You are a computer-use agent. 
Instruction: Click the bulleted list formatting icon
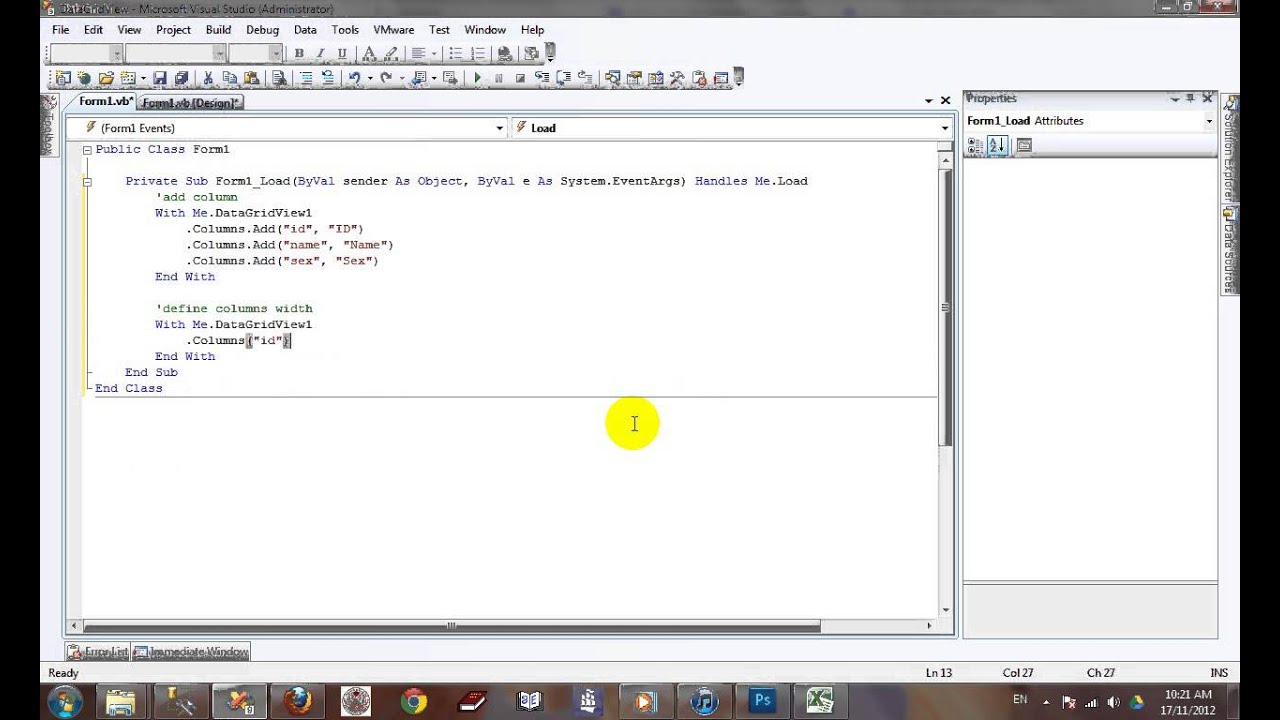[x=455, y=53]
